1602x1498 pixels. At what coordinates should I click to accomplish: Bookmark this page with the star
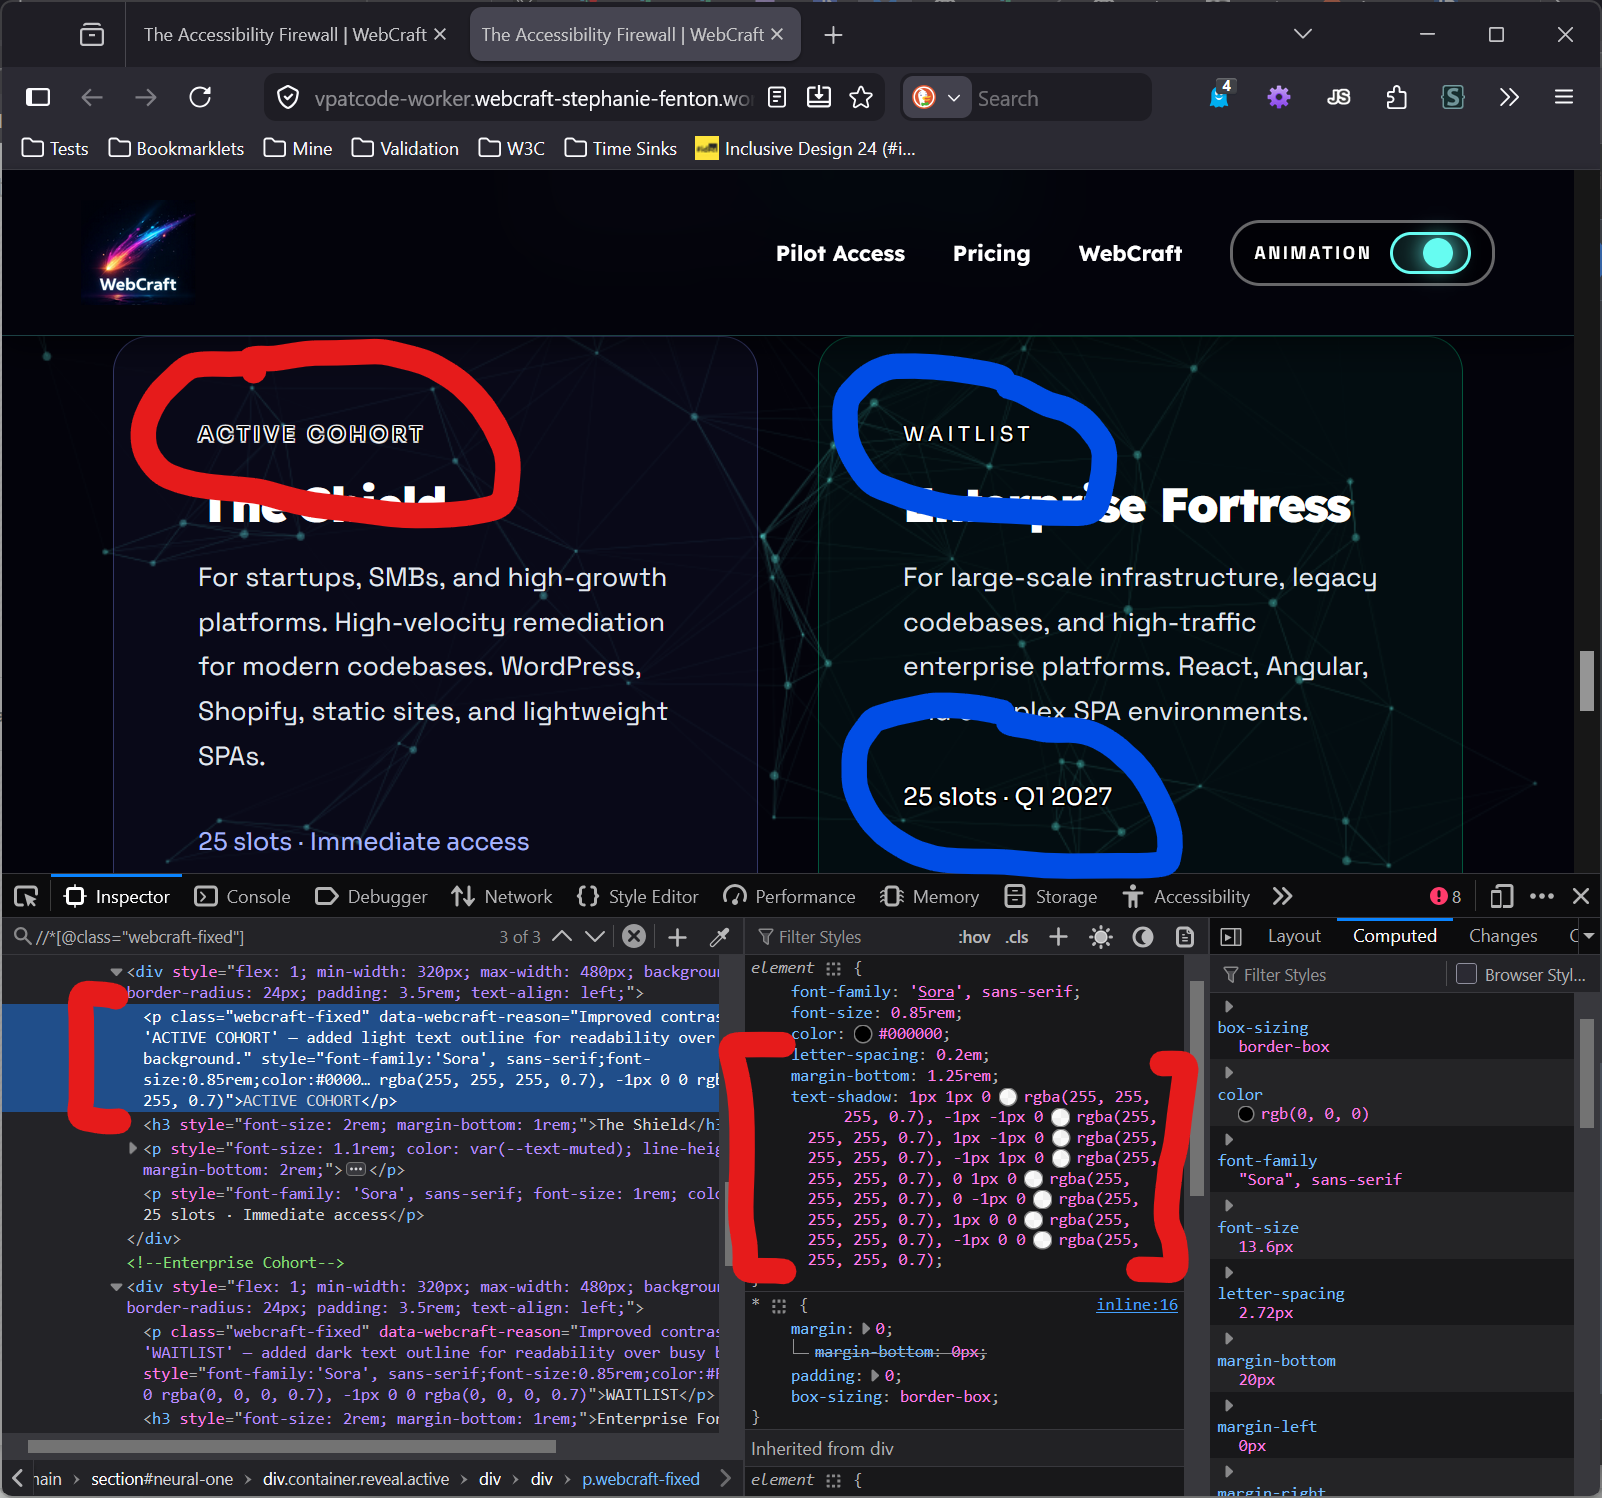861,97
